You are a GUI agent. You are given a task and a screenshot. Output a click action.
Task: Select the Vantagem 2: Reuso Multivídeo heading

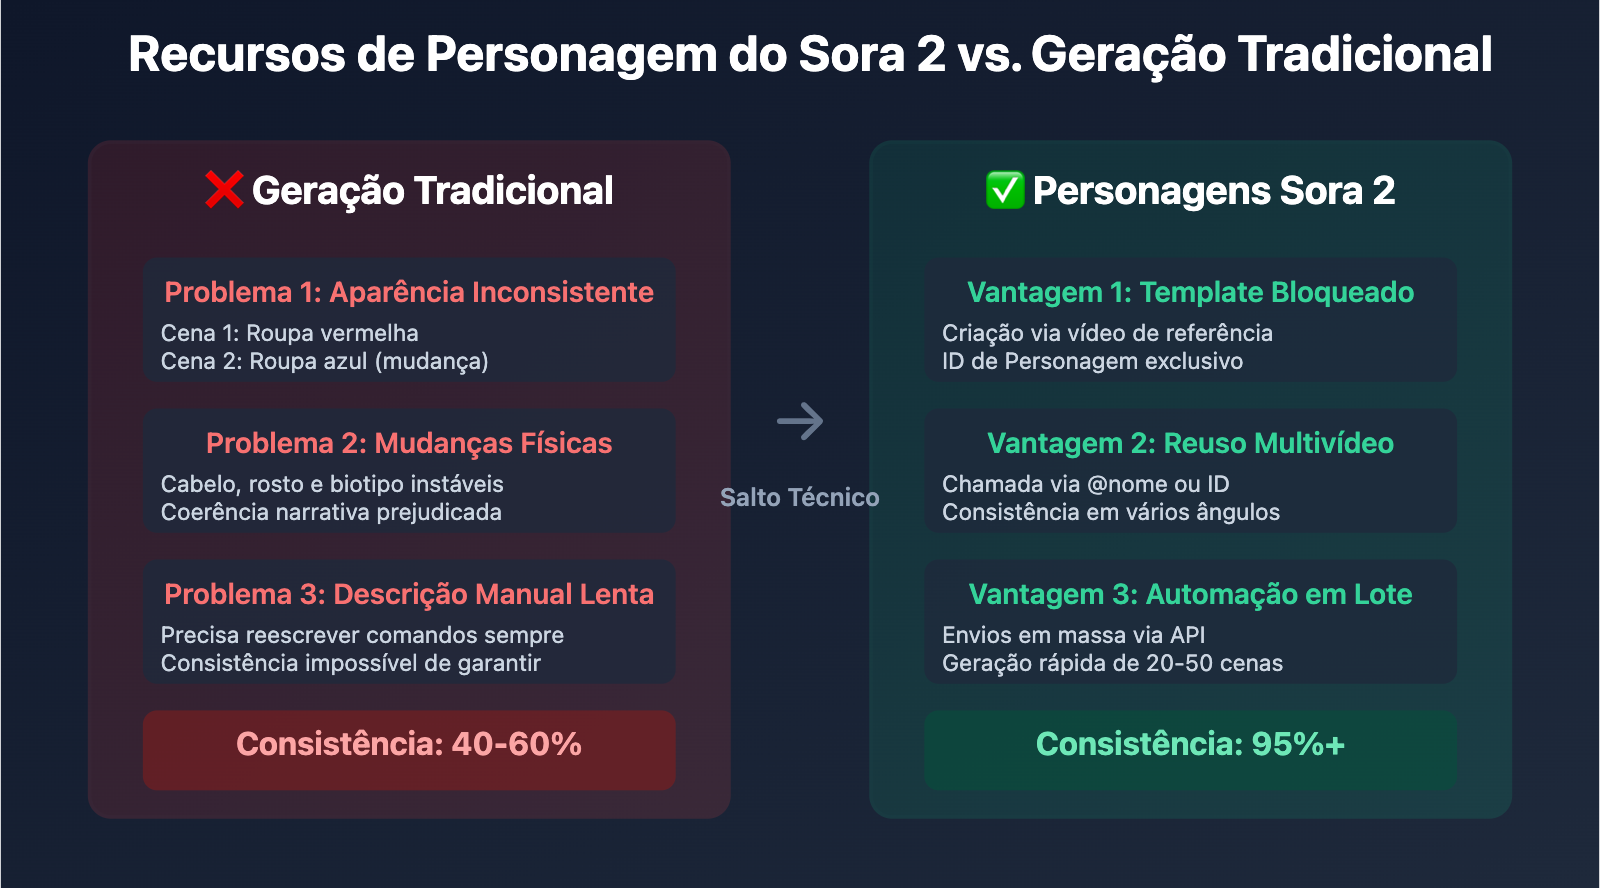[x=1190, y=443]
